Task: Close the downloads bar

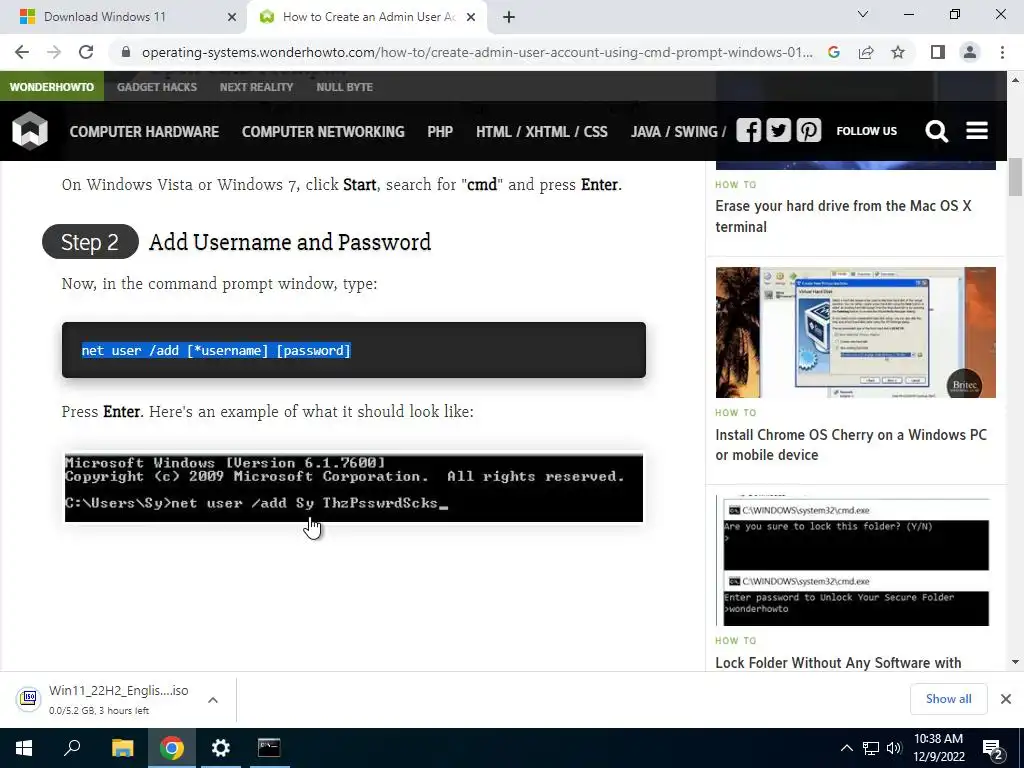Action: pyautogui.click(x=1006, y=699)
